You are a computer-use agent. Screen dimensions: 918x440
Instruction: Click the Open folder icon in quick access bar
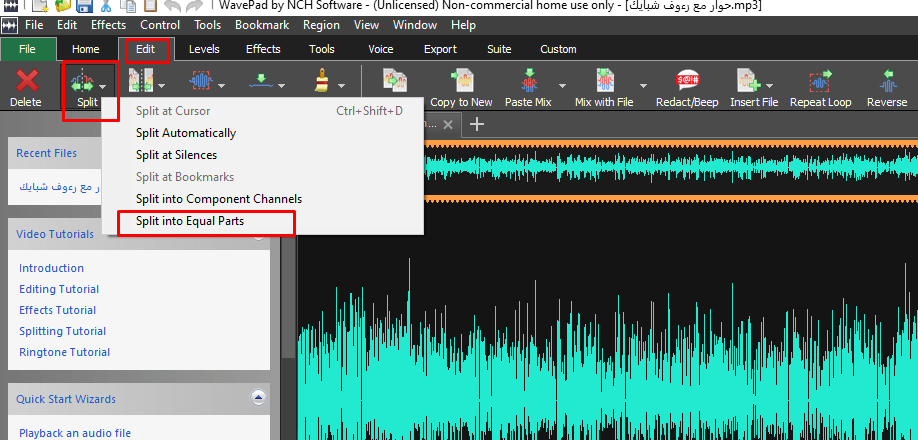pyautogui.click(x=63, y=7)
